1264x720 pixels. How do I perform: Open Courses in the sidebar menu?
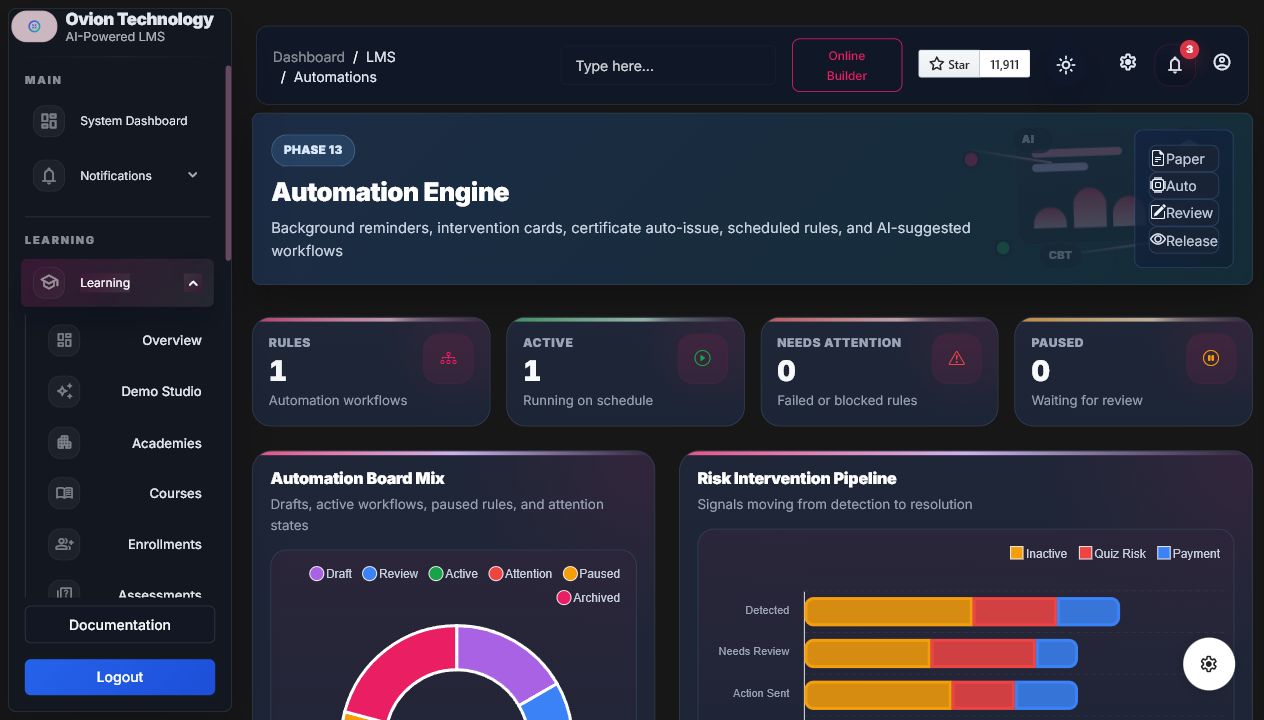click(x=175, y=493)
